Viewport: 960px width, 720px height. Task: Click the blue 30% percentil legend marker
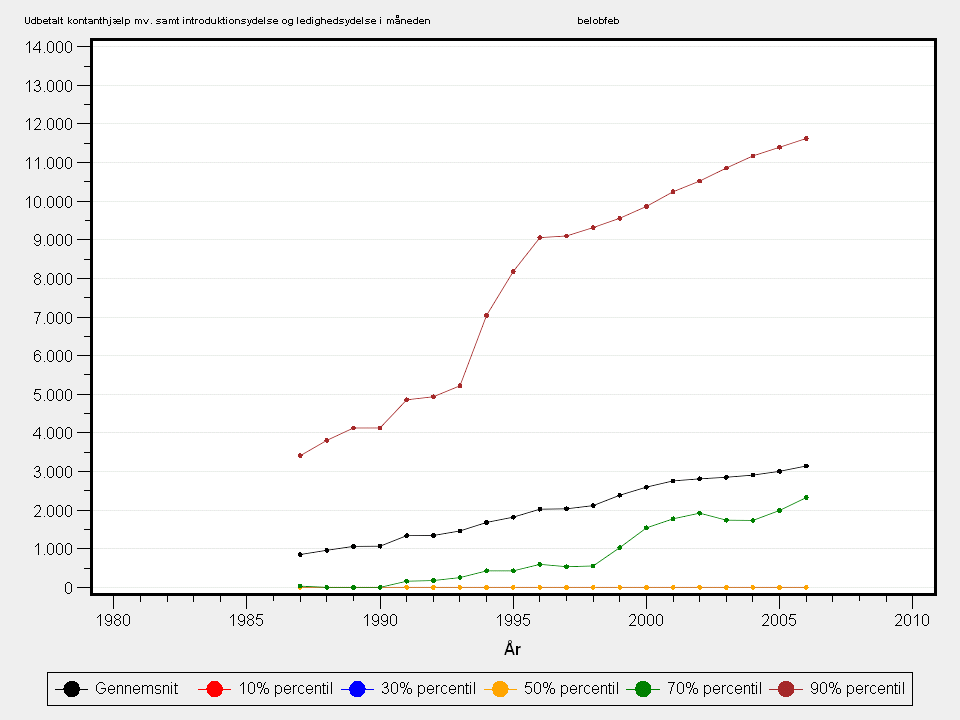[357, 688]
